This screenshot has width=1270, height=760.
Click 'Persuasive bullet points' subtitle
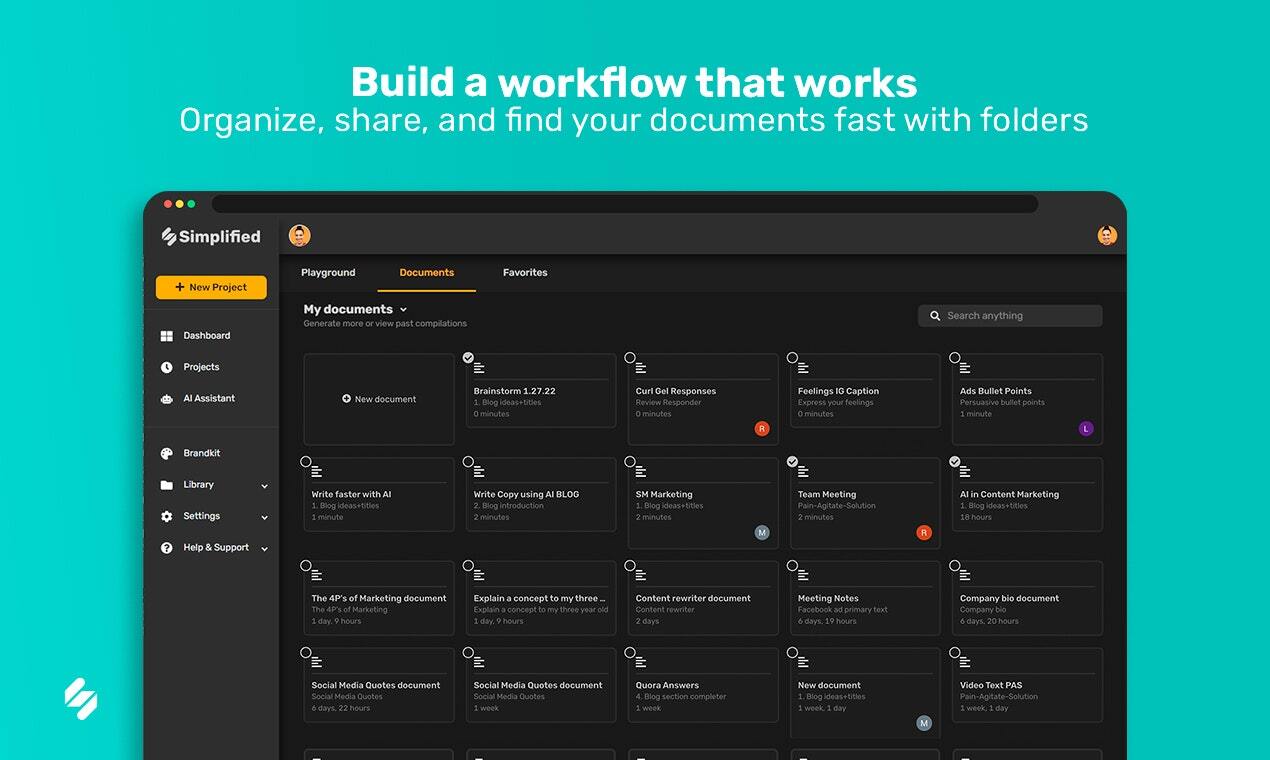click(1002, 402)
